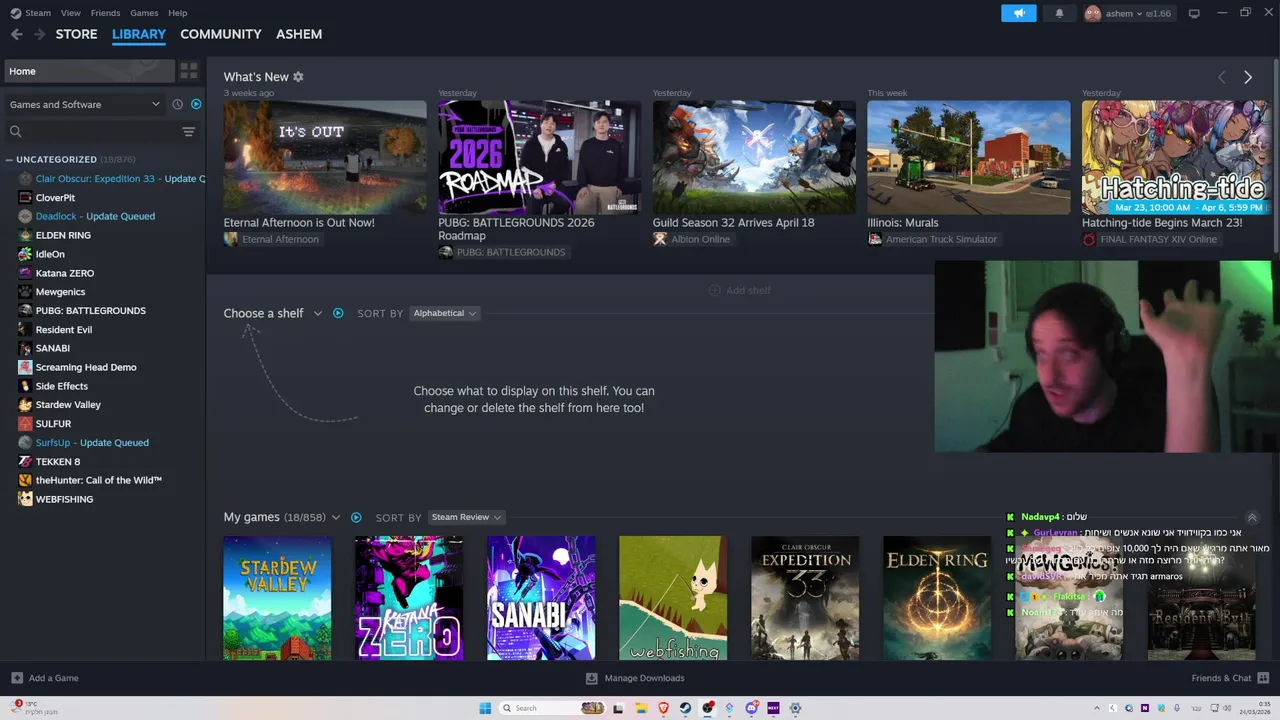Go to the COMMUNITY tab

pos(220,34)
